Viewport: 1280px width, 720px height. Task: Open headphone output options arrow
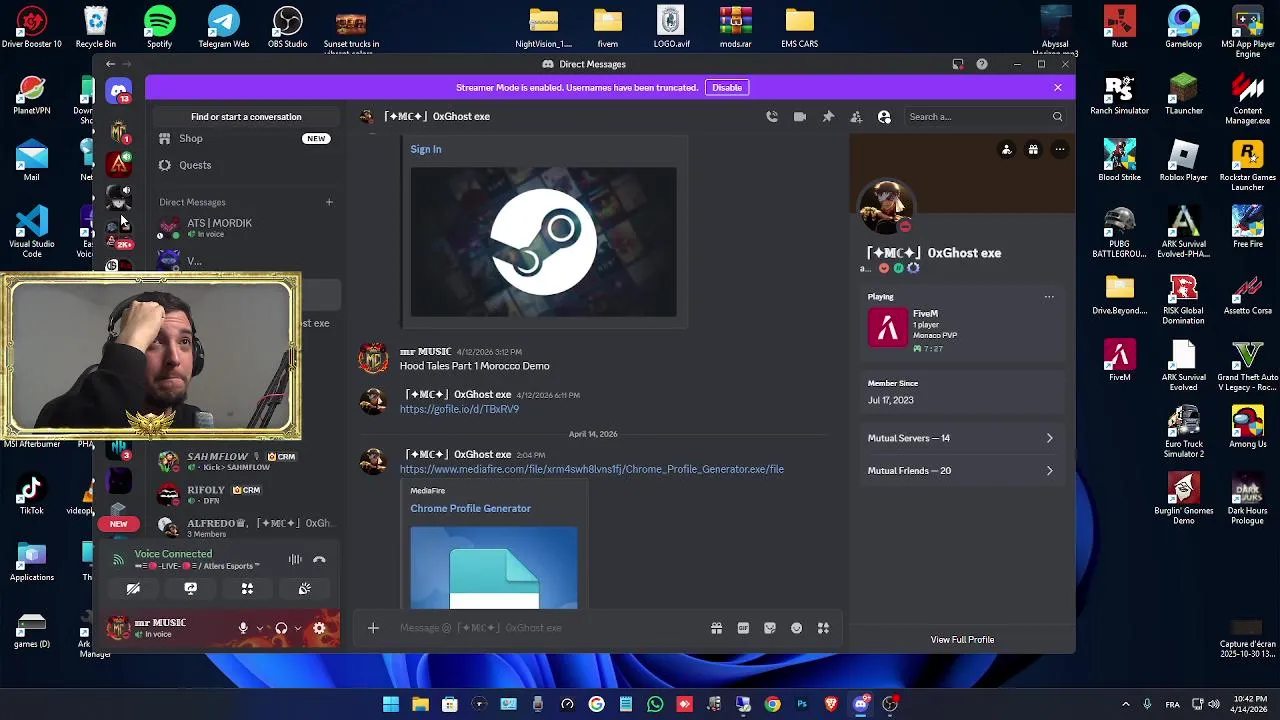click(x=298, y=629)
